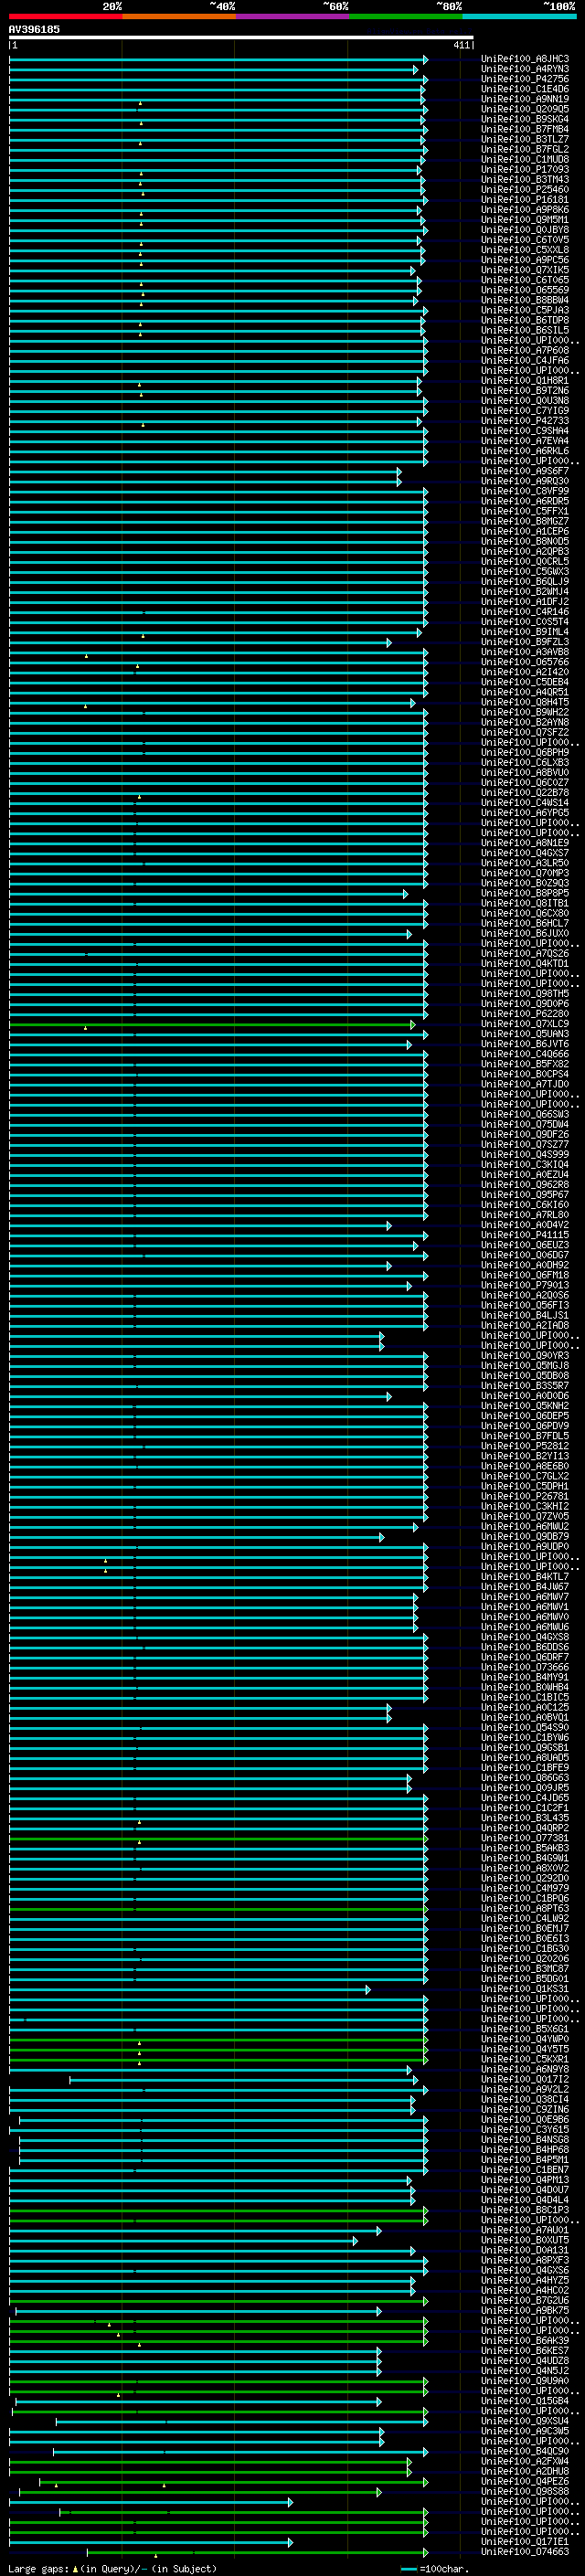This screenshot has height=2576, width=585.
Task: Click the cyan ~100% identity legend bar
Action: (519, 16)
